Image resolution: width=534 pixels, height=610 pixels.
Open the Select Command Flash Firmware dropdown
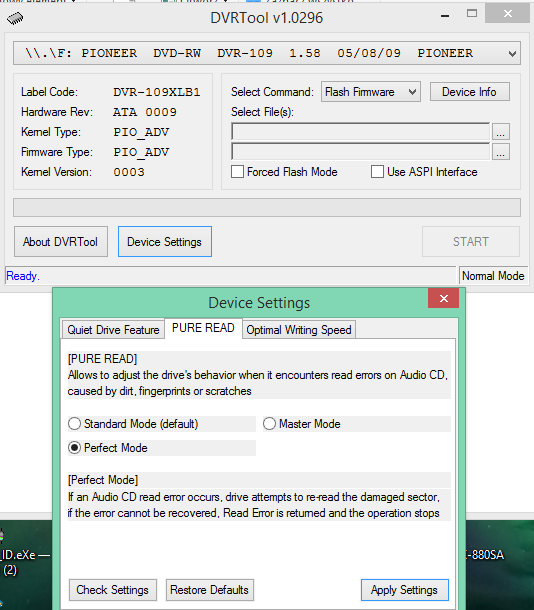[371, 92]
